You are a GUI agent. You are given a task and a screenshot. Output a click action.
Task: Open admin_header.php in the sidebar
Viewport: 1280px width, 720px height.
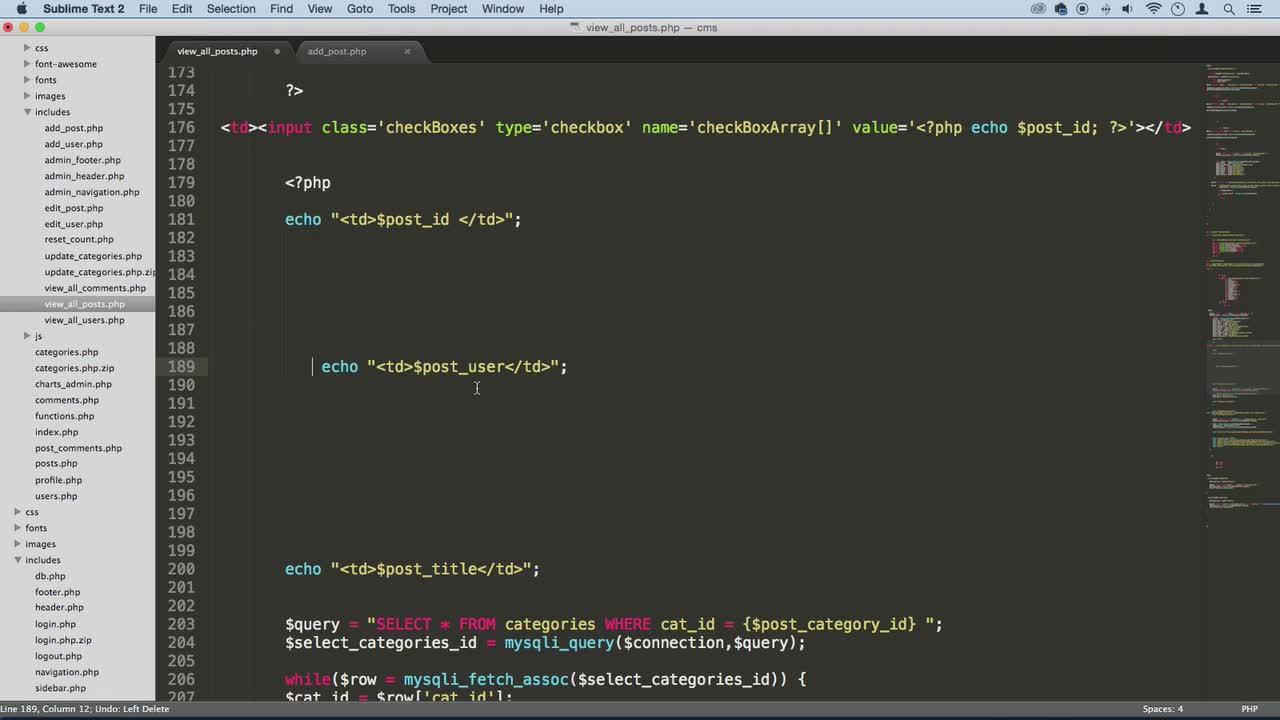click(x=84, y=176)
